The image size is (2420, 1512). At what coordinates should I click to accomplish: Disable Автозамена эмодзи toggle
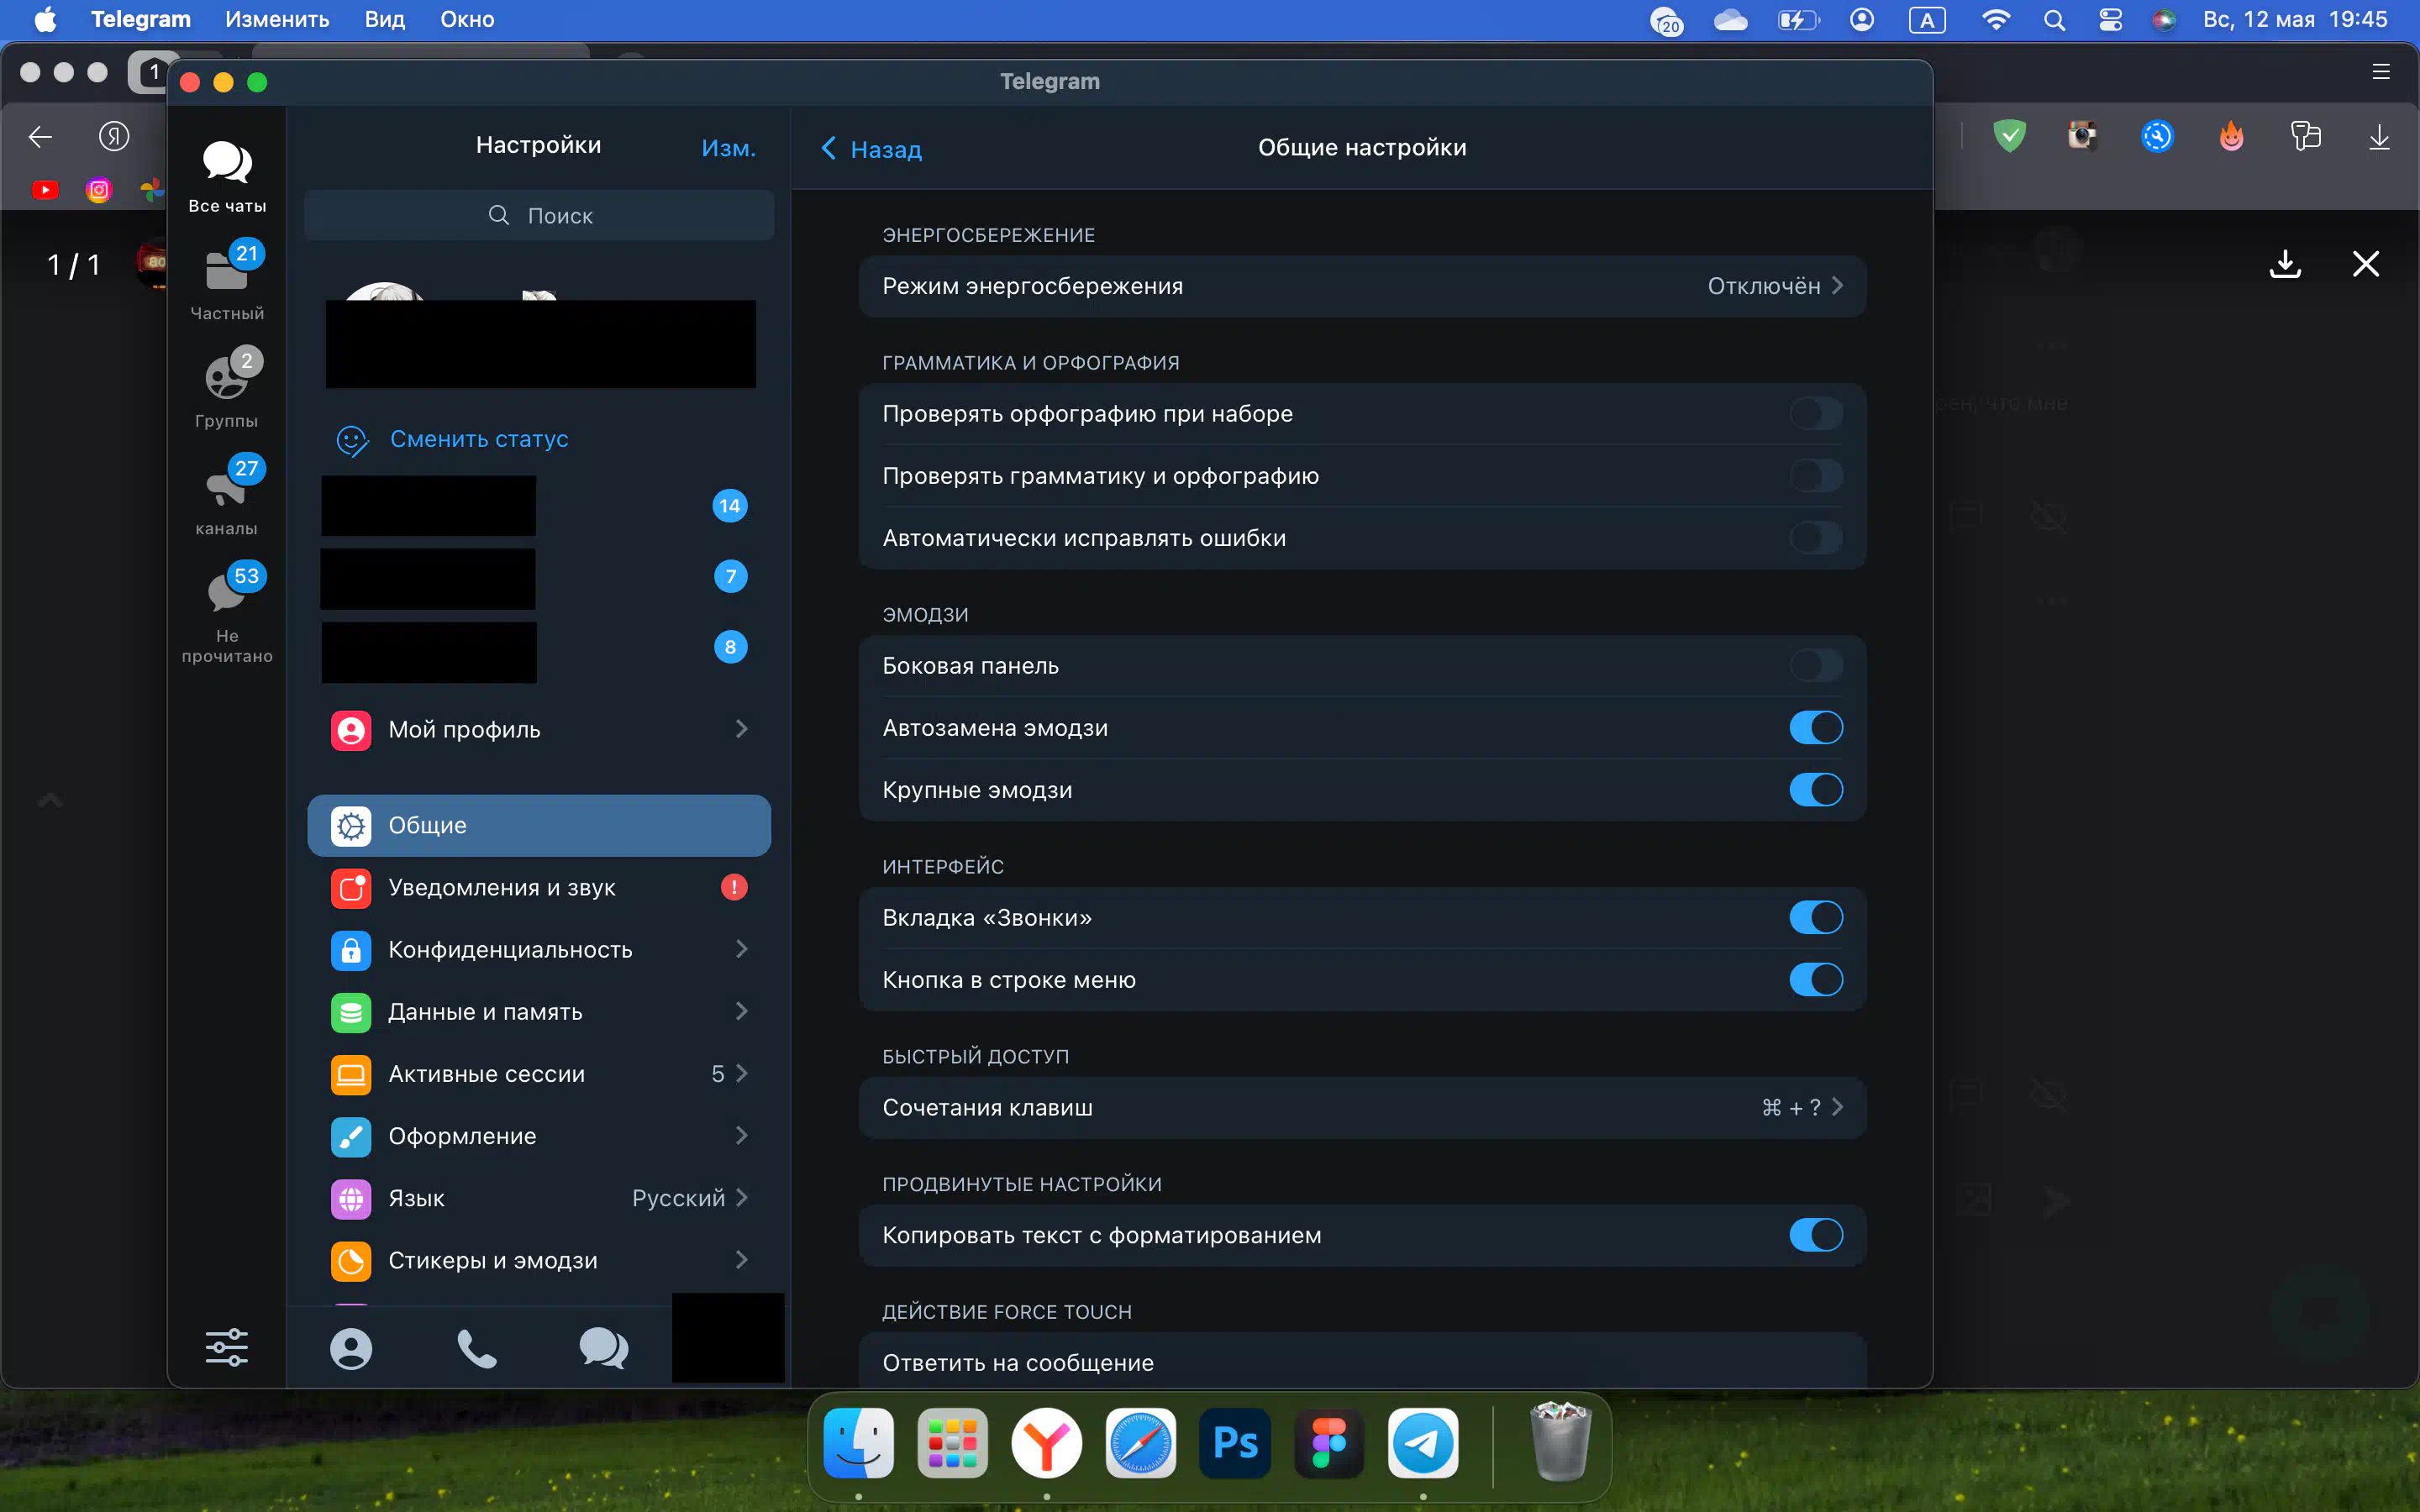(x=1816, y=728)
